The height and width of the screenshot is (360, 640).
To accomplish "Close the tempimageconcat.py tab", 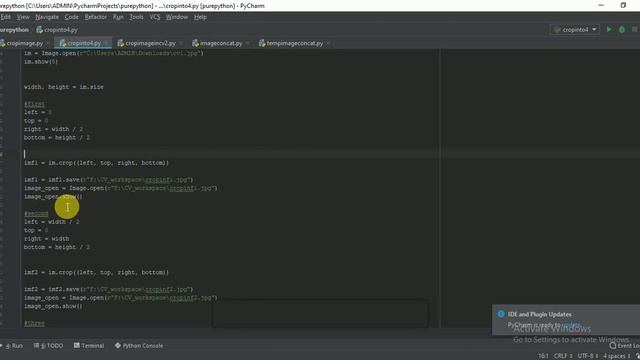I will click(328, 43).
